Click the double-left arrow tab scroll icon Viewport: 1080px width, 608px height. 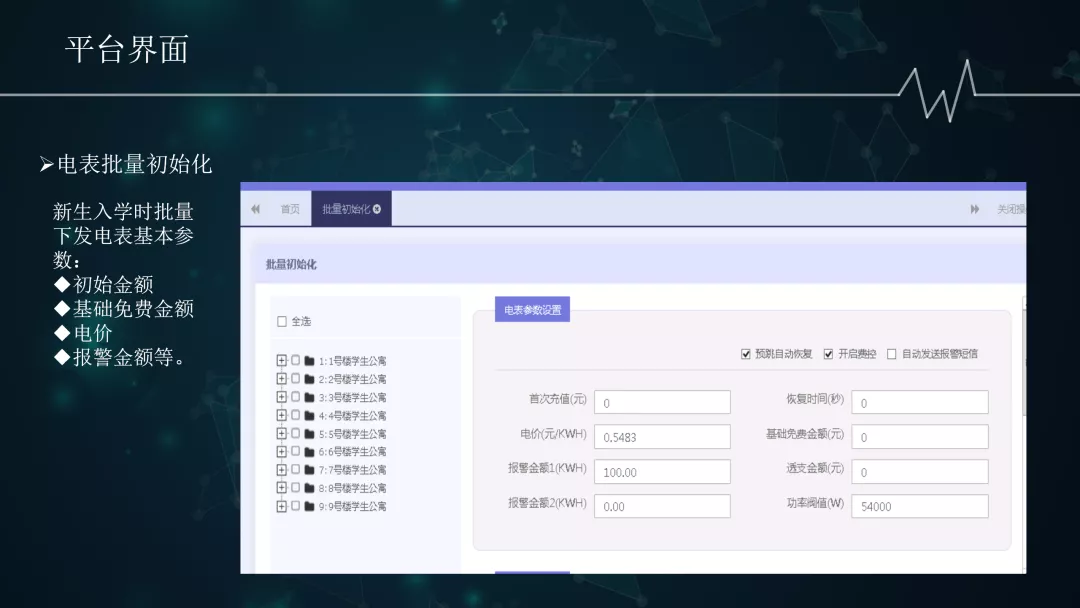256,208
